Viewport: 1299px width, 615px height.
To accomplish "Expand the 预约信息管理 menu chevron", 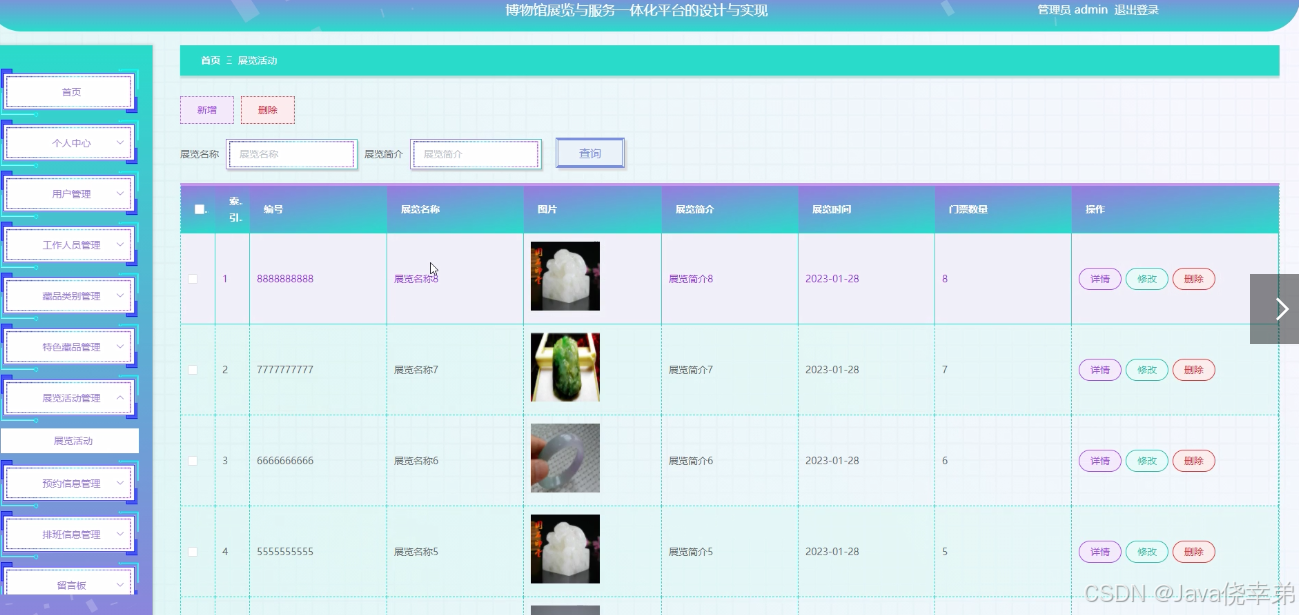I will click(x=120, y=483).
